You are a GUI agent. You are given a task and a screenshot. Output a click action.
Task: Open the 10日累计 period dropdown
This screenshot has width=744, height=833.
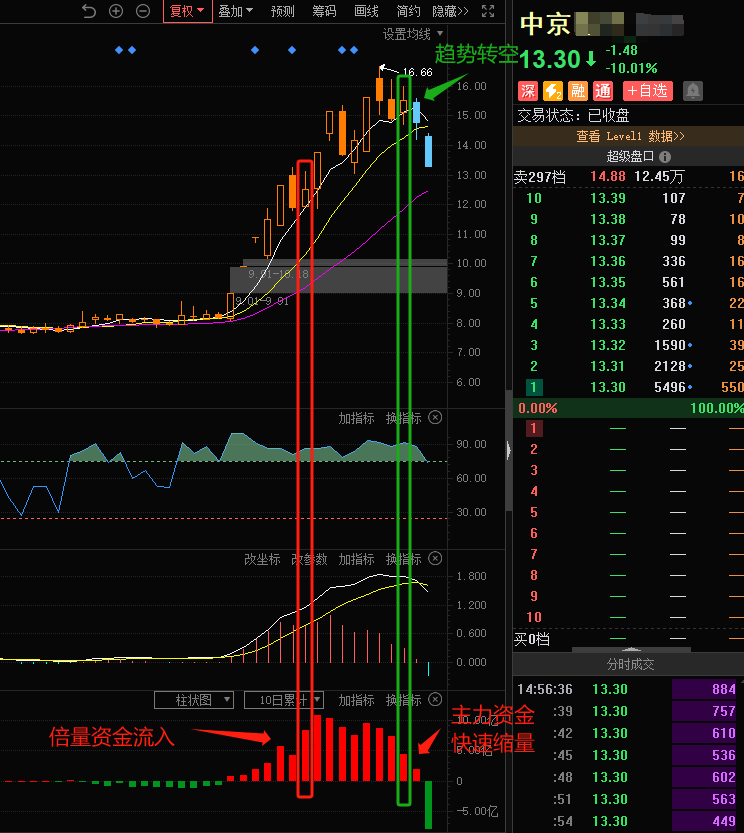click(x=284, y=700)
